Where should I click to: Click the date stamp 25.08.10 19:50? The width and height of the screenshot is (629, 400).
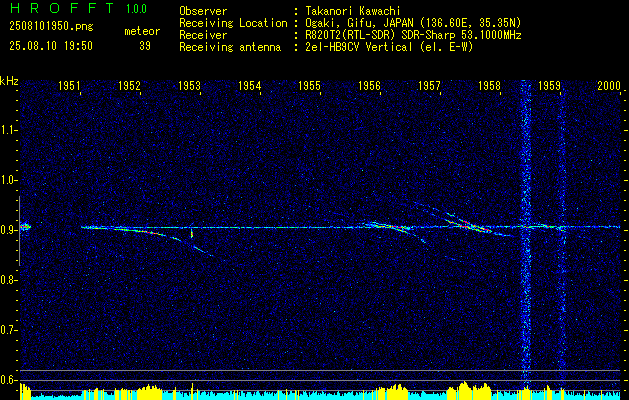51,46
